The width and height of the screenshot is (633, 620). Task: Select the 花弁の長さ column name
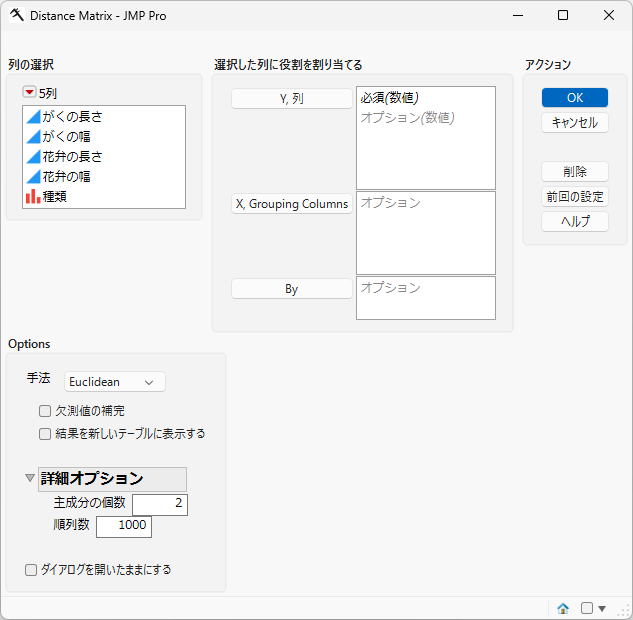pyautogui.click(x=72, y=157)
